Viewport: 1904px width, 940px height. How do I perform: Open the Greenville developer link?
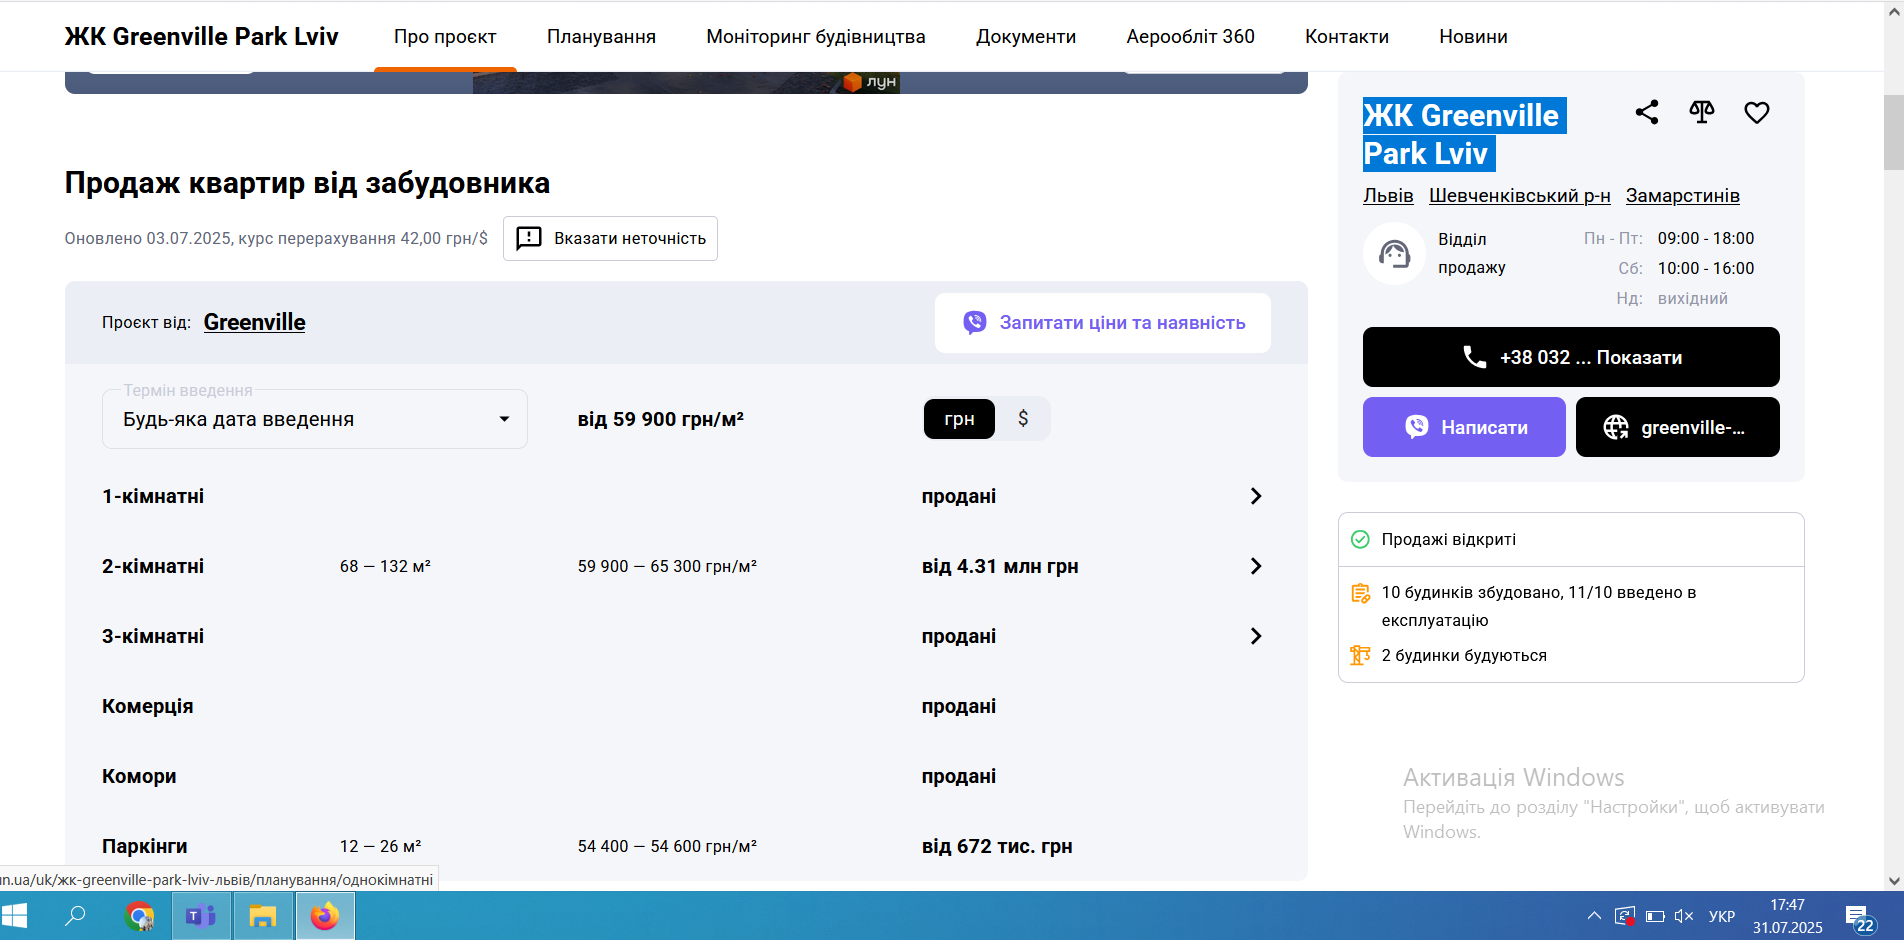tap(255, 322)
